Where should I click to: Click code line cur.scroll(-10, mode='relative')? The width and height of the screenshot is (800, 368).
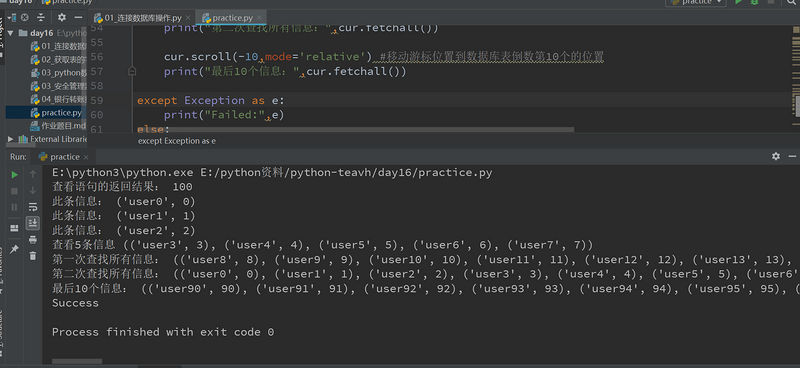[x=268, y=56]
